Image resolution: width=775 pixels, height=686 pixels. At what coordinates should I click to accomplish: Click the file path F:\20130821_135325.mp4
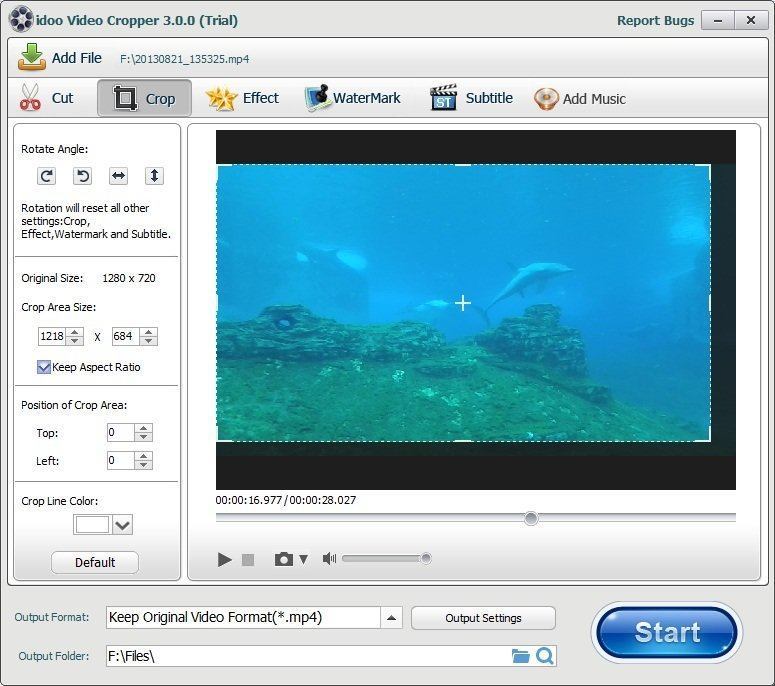click(x=184, y=59)
